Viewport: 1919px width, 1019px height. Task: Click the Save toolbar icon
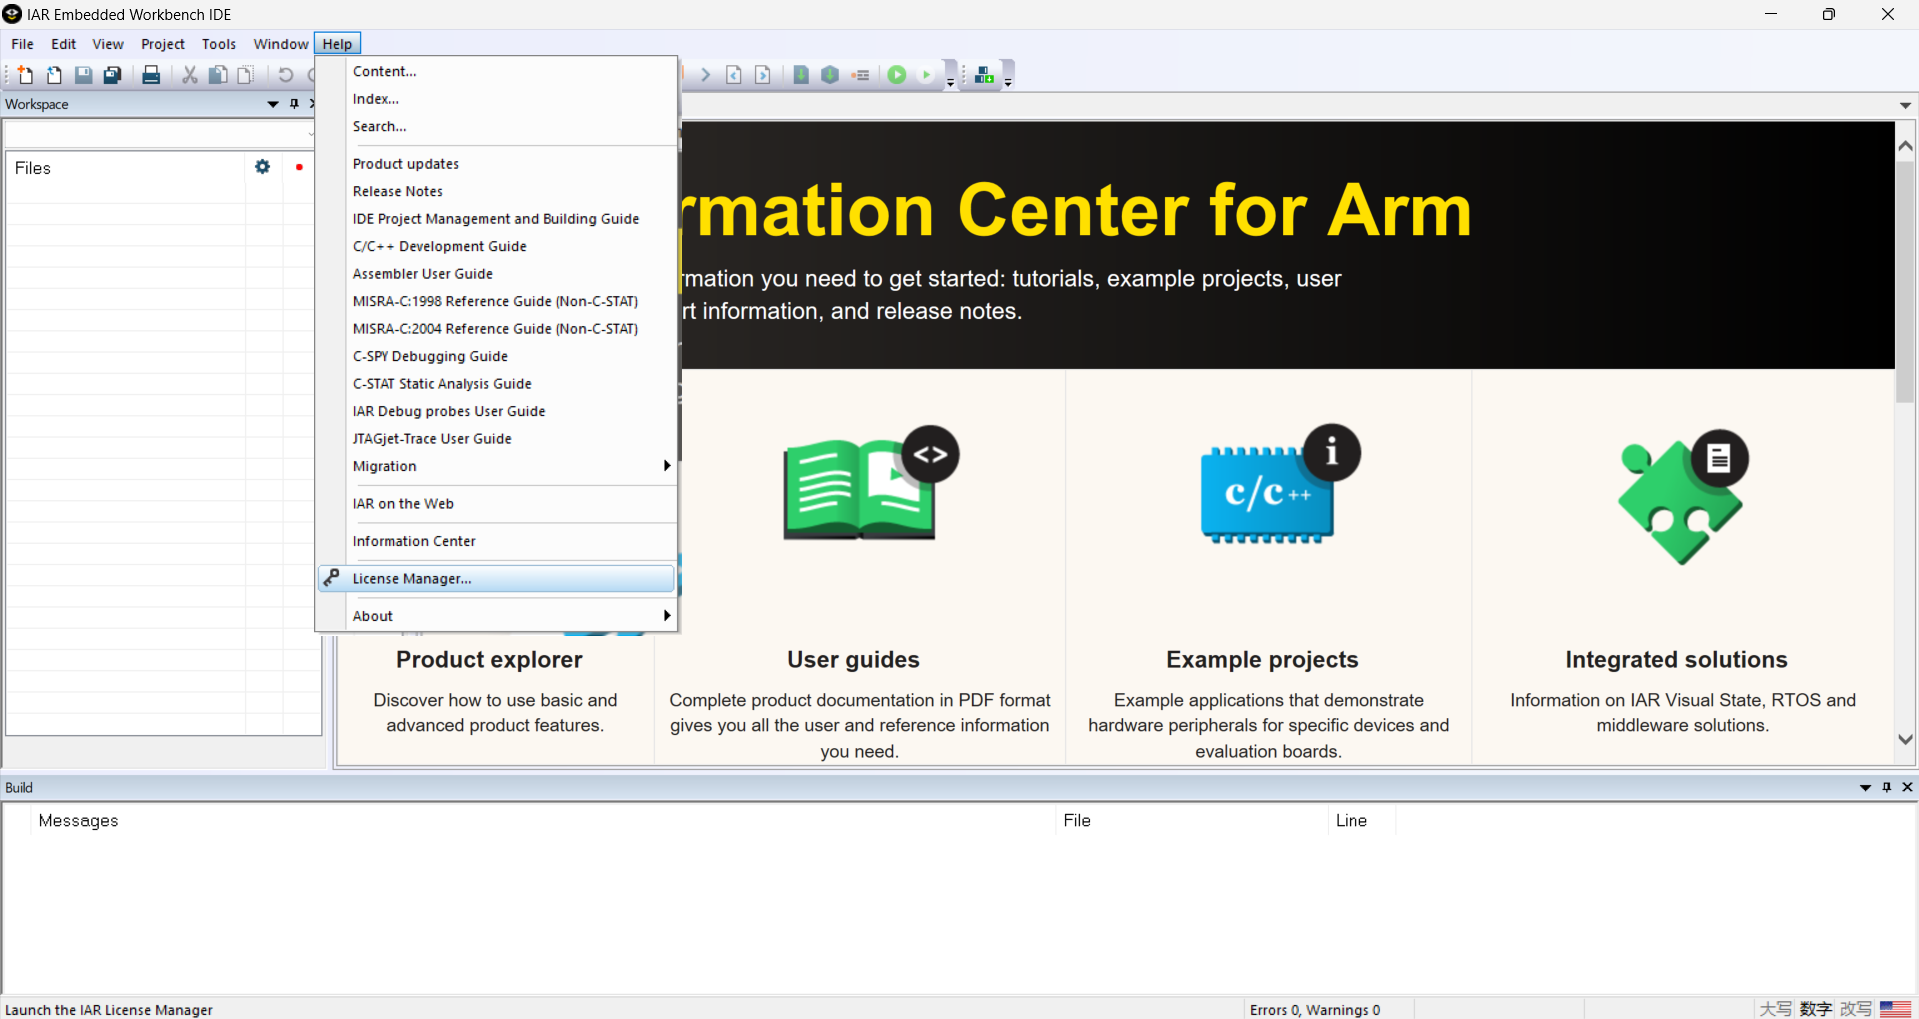(x=84, y=75)
